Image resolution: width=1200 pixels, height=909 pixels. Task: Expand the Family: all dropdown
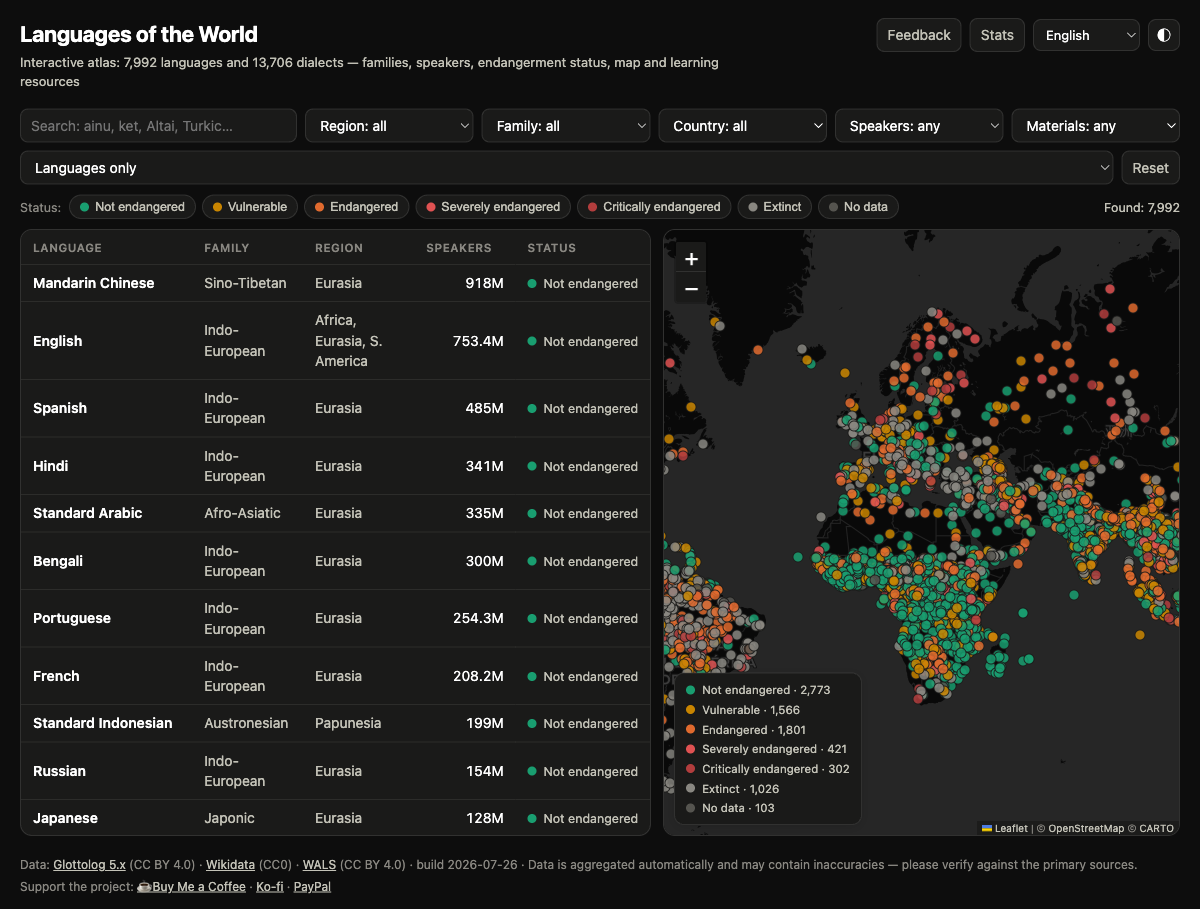tap(566, 126)
